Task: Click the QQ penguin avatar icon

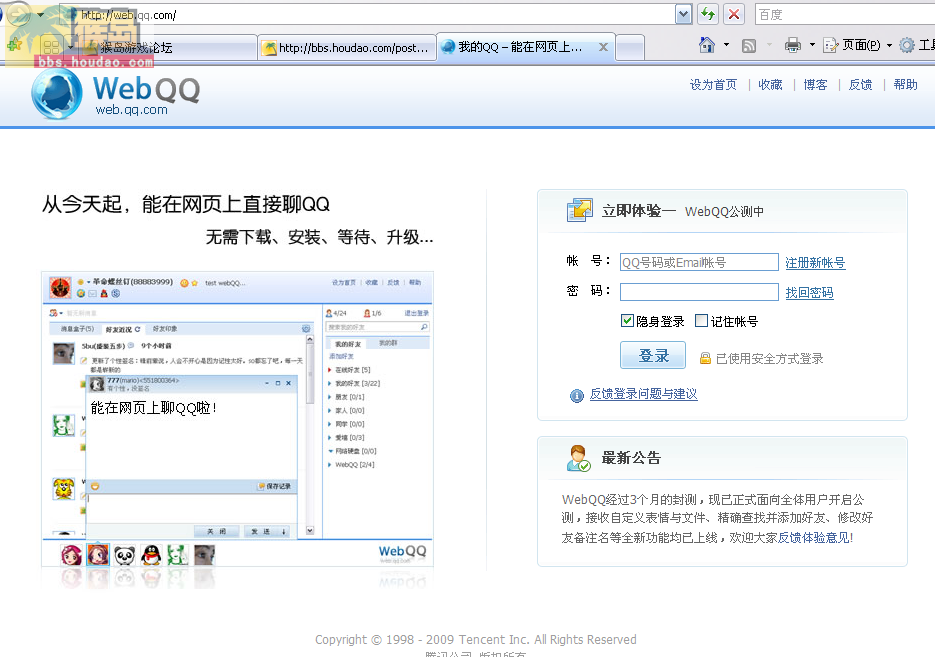Action: pyautogui.click(x=151, y=555)
